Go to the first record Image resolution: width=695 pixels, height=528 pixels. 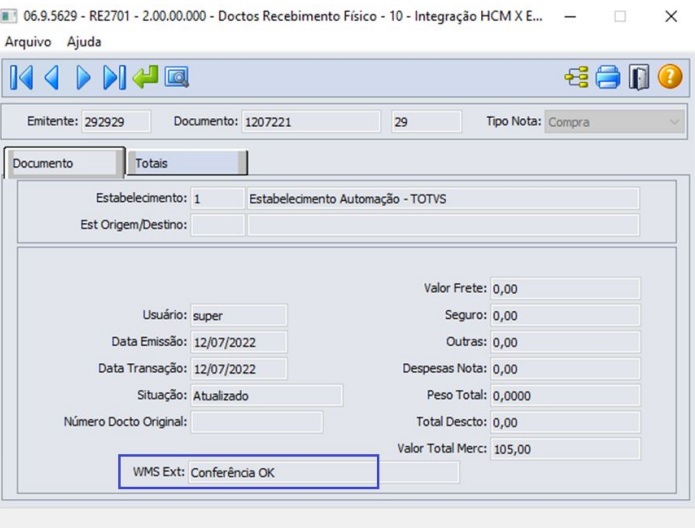(21, 78)
